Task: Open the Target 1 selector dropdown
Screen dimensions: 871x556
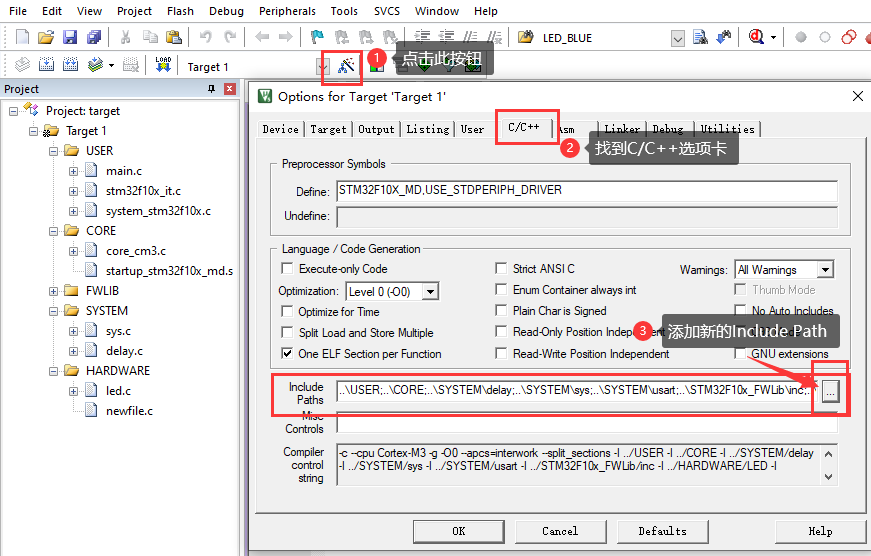Action: coord(322,67)
